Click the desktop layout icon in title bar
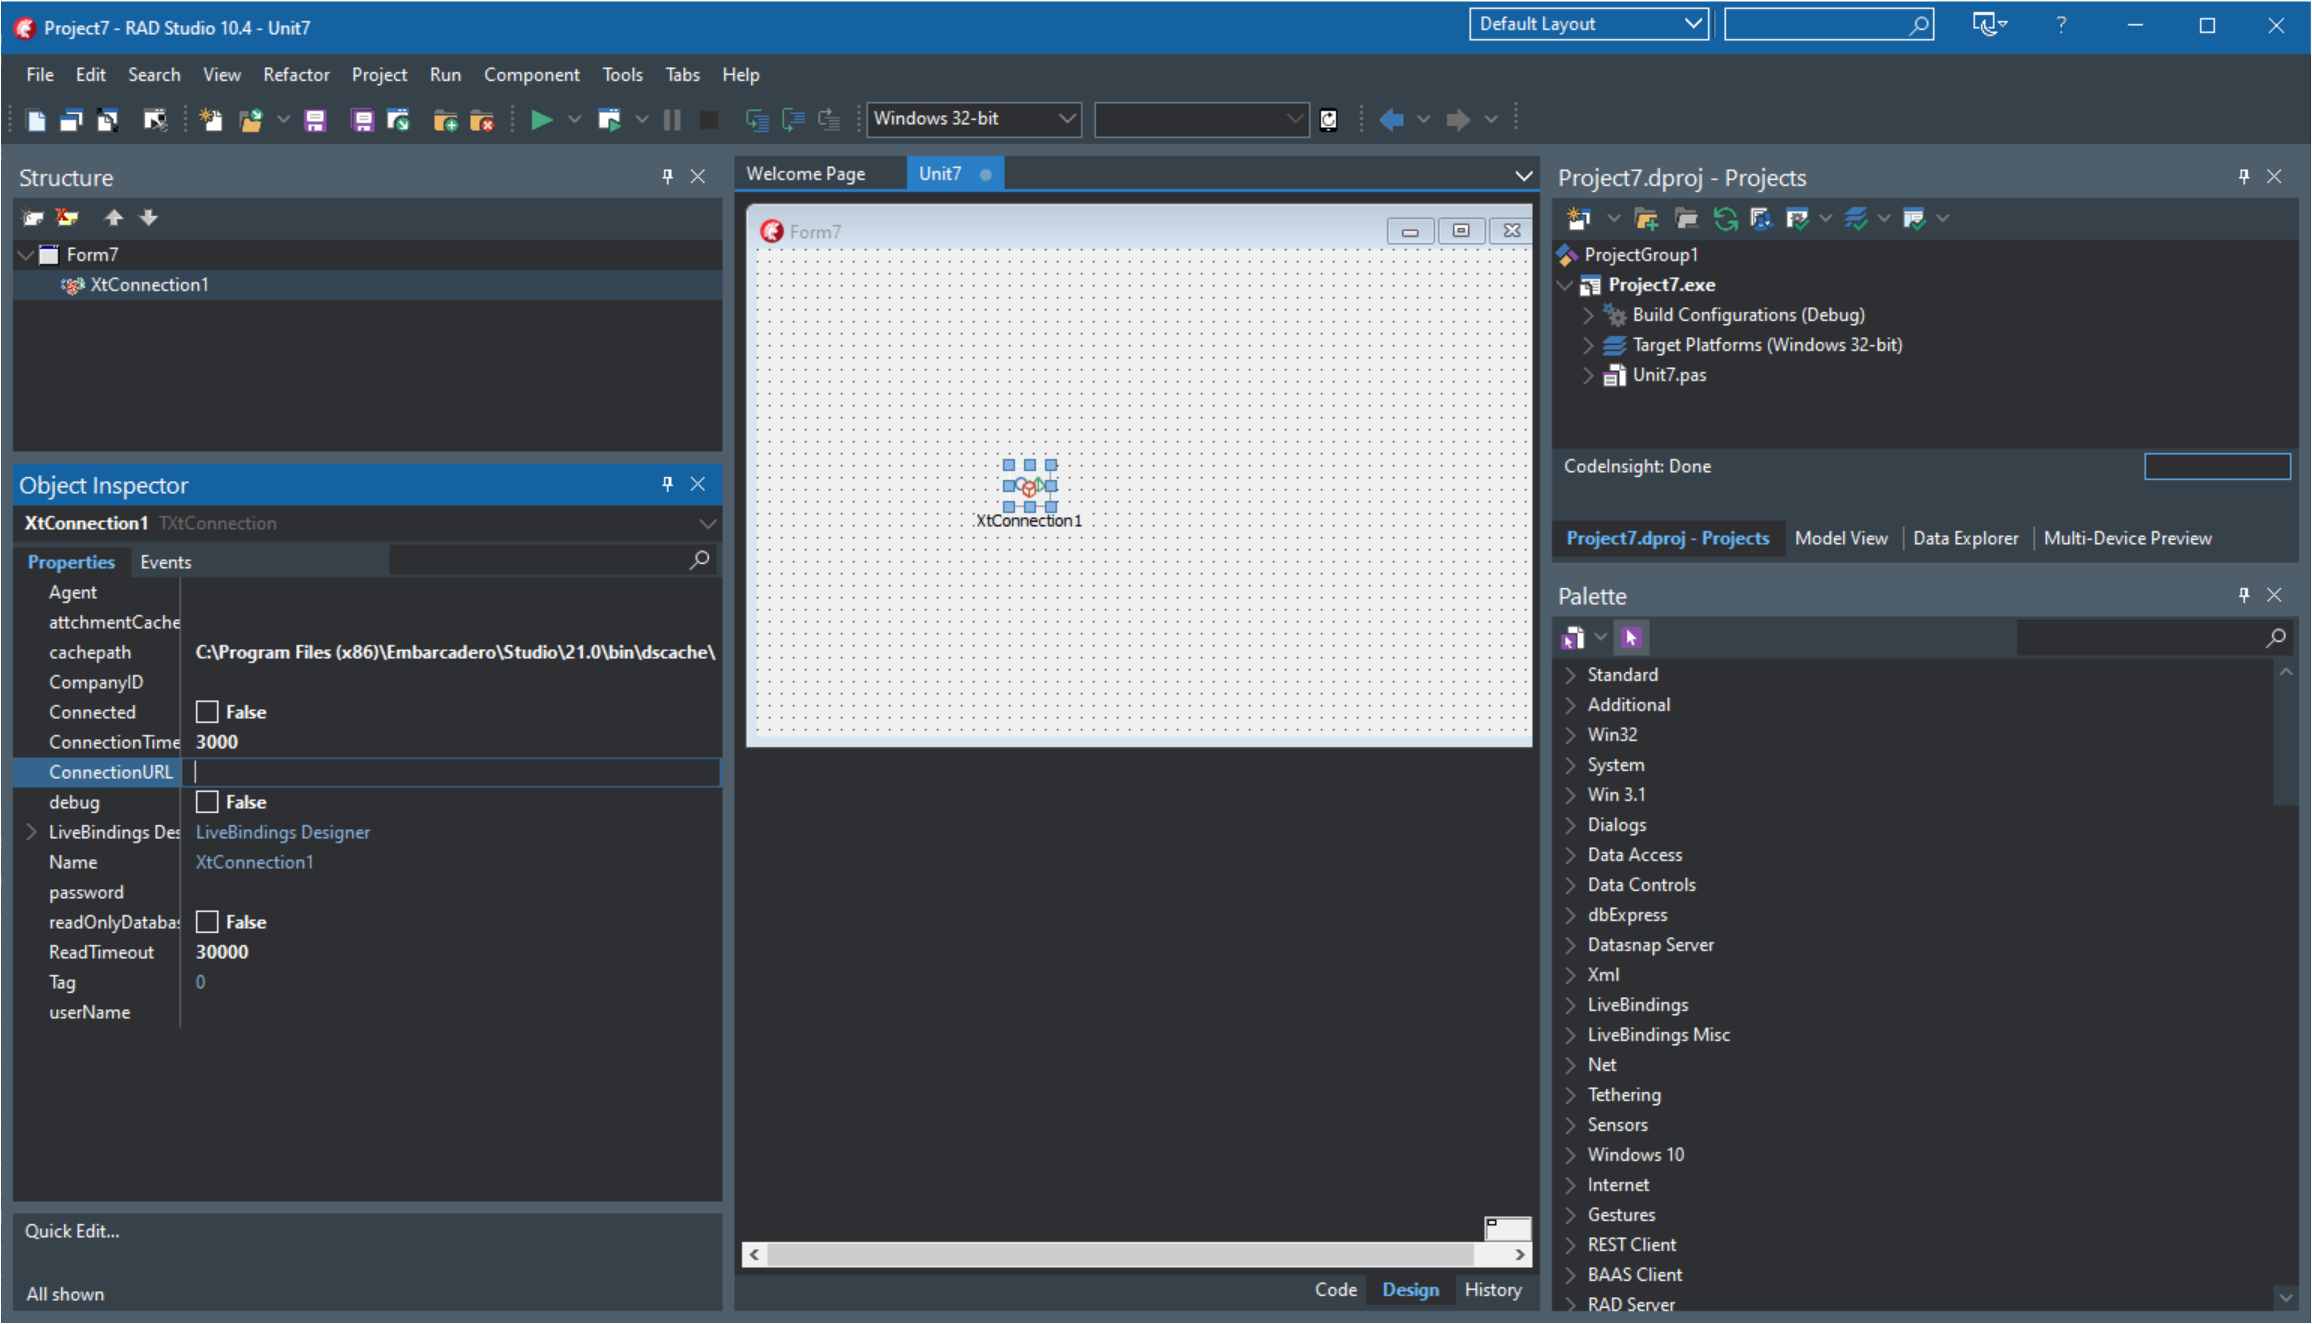2312x1324 pixels. (1989, 24)
